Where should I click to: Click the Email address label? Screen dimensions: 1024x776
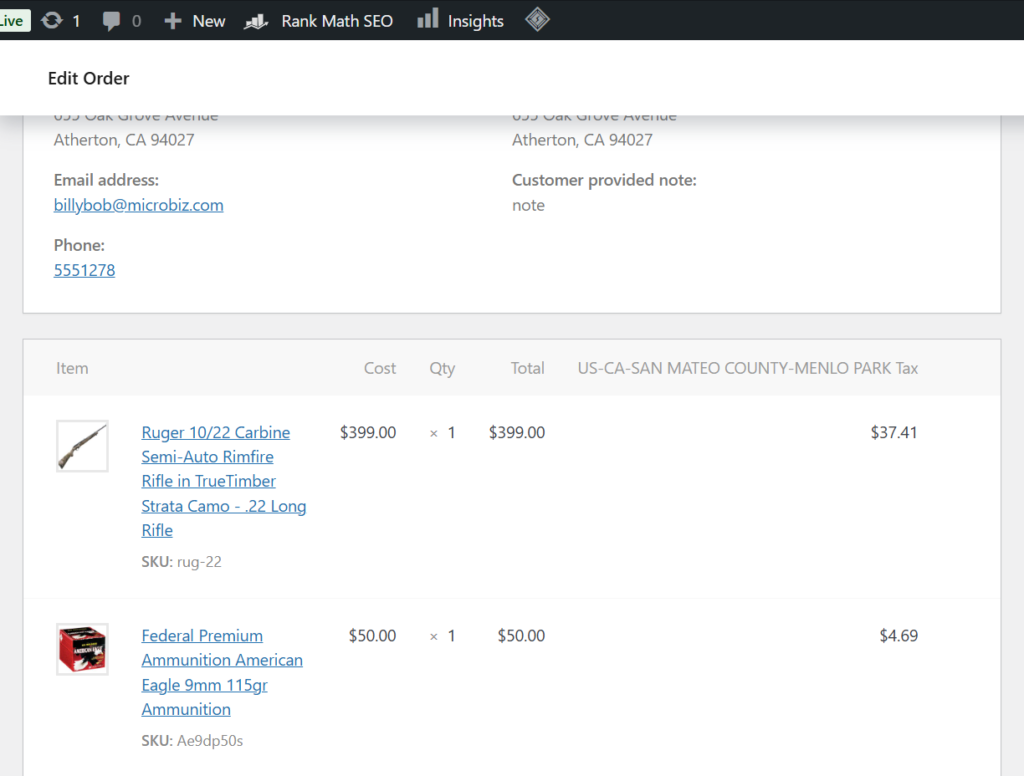click(106, 180)
